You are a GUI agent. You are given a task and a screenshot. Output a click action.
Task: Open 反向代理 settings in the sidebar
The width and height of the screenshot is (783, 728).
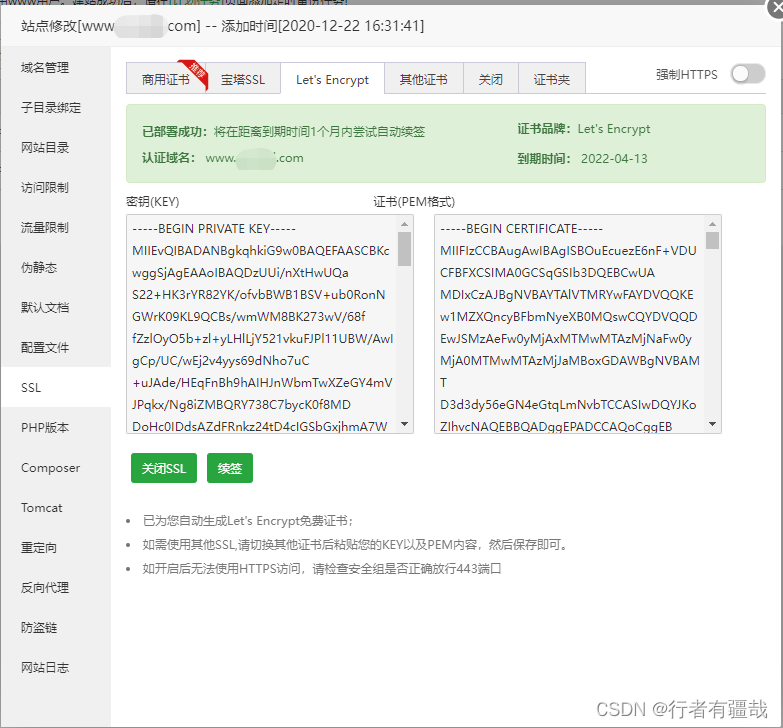point(45,588)
